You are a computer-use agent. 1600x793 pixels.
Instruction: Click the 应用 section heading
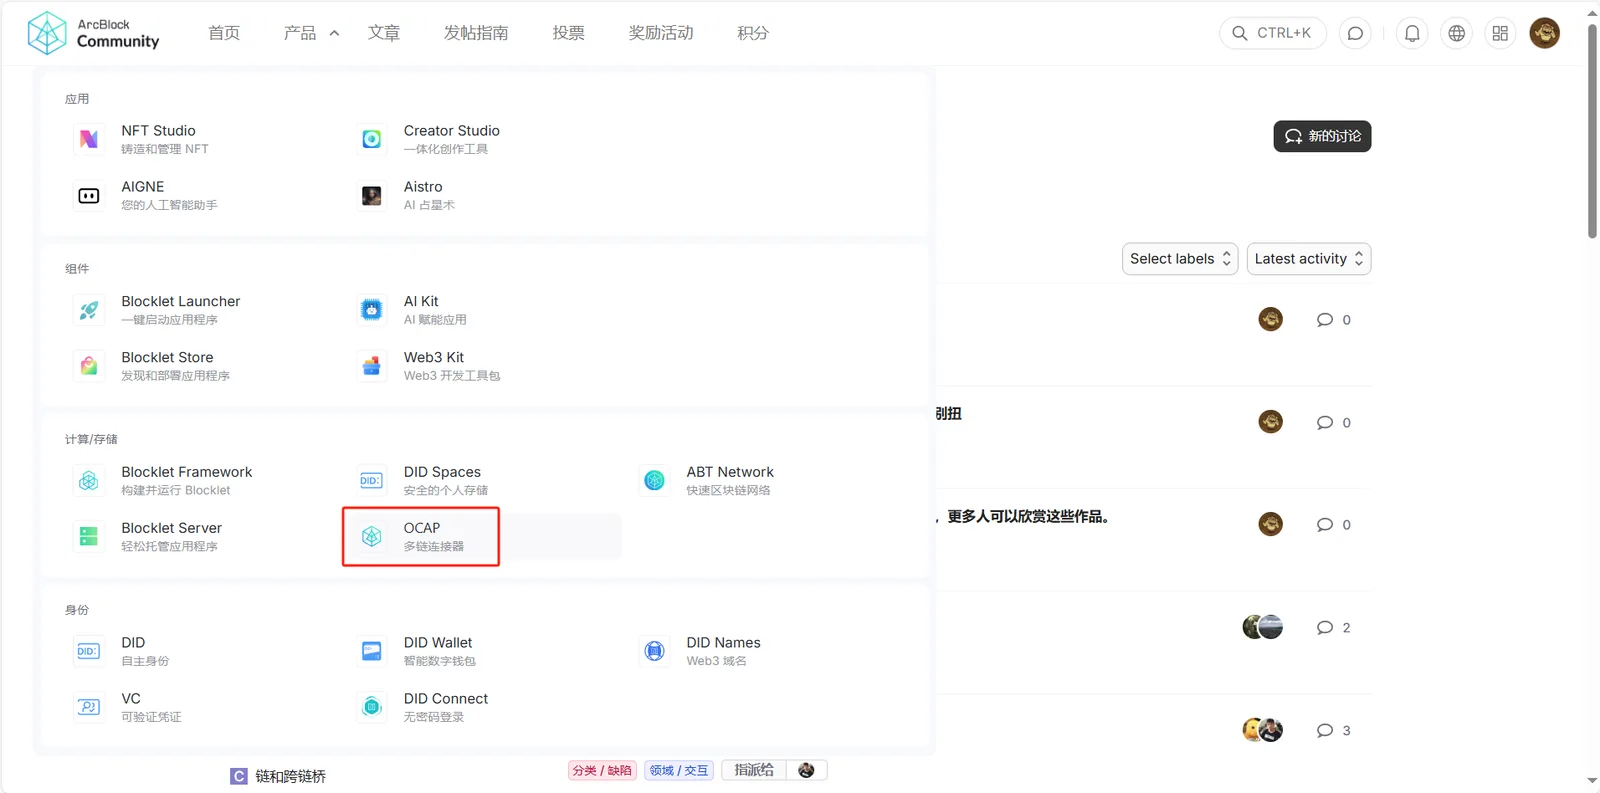point(77,99)
